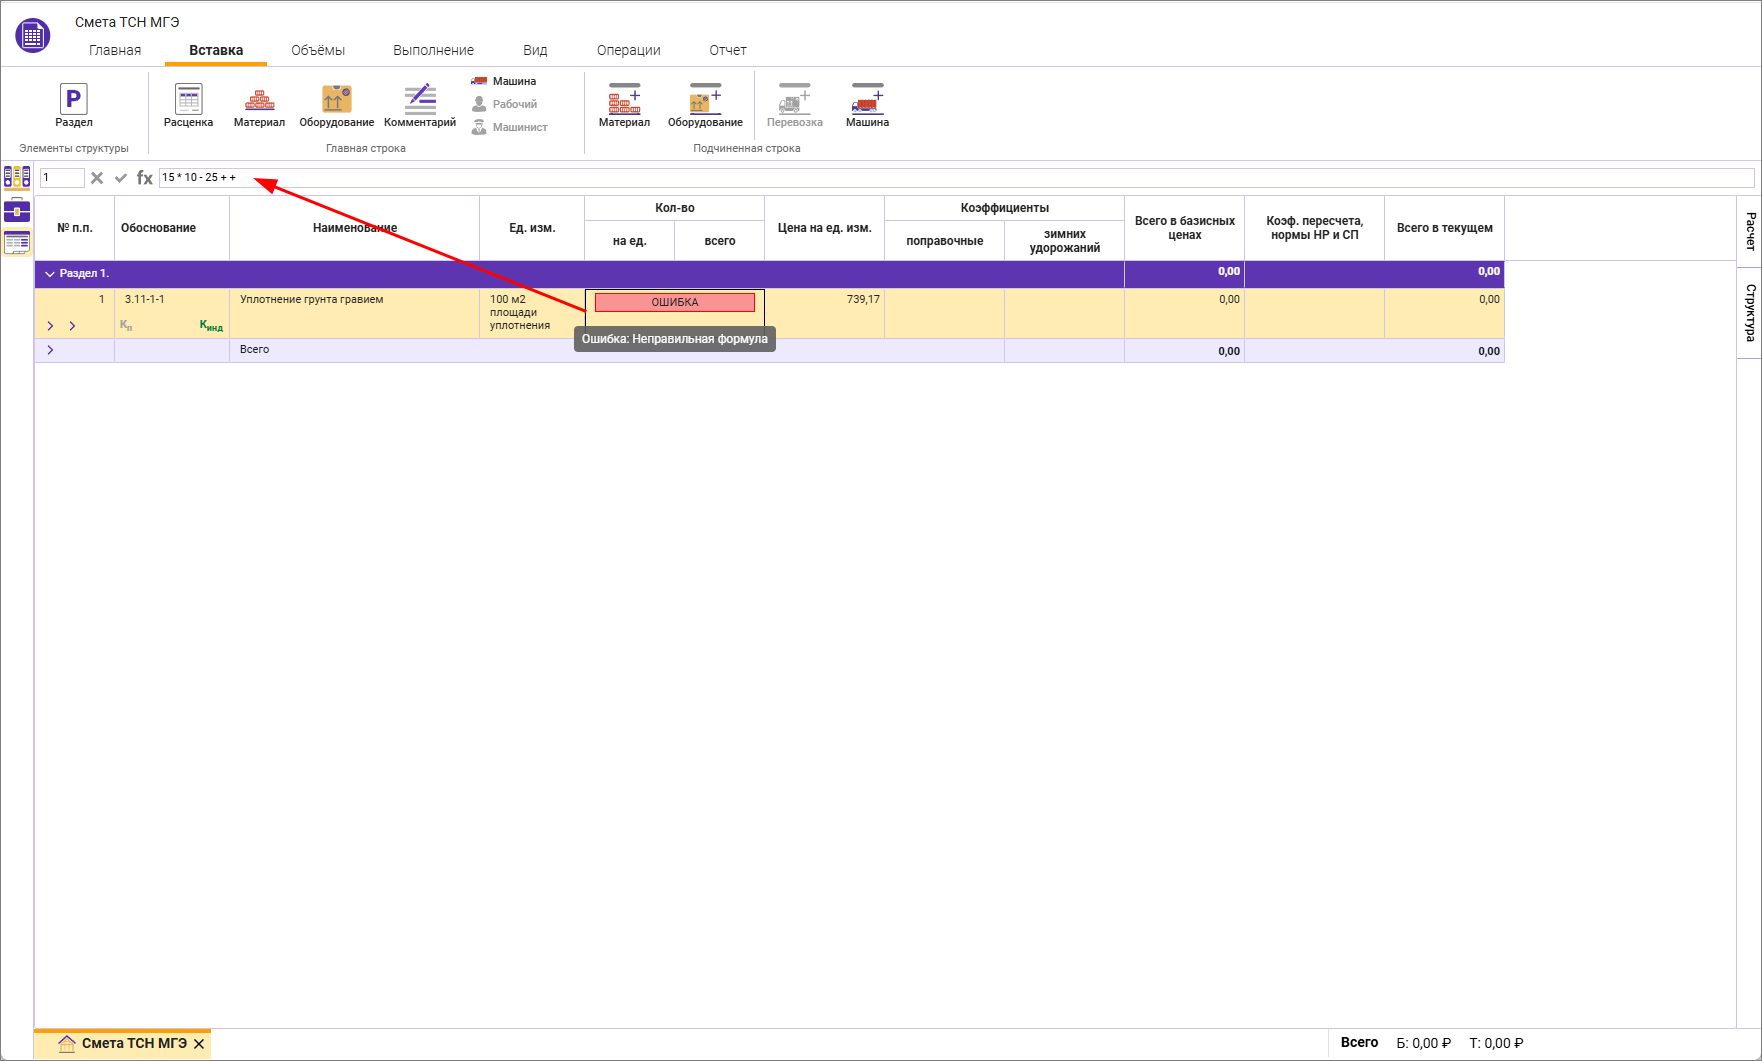Toggle the Кп coefficient indicator
1762x1061 pixels.
coord(126,325)
